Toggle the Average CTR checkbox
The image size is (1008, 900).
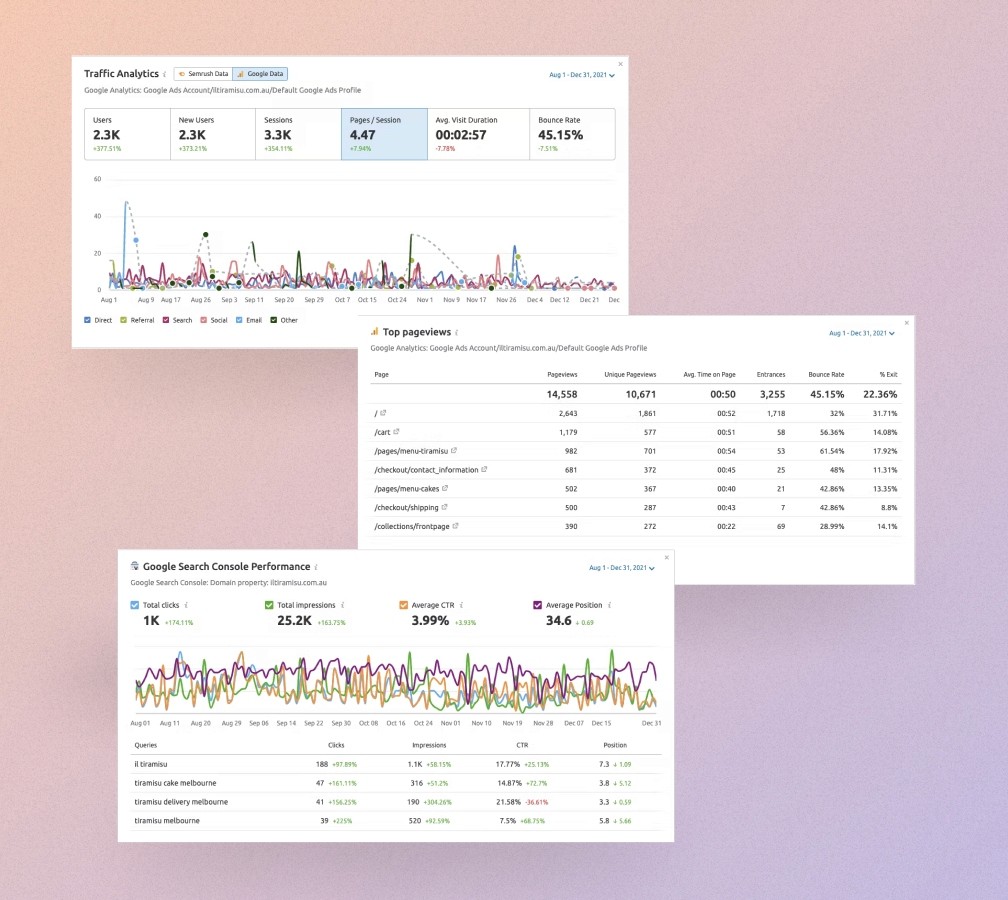click(x=403, y=605)
